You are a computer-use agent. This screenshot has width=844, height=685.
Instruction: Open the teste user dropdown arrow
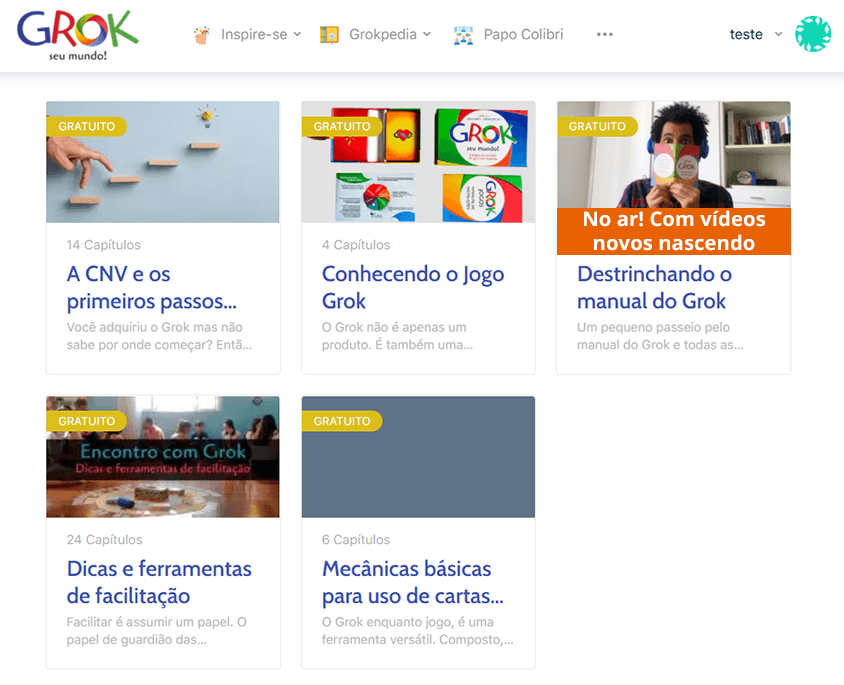click(x=778, y=34)
